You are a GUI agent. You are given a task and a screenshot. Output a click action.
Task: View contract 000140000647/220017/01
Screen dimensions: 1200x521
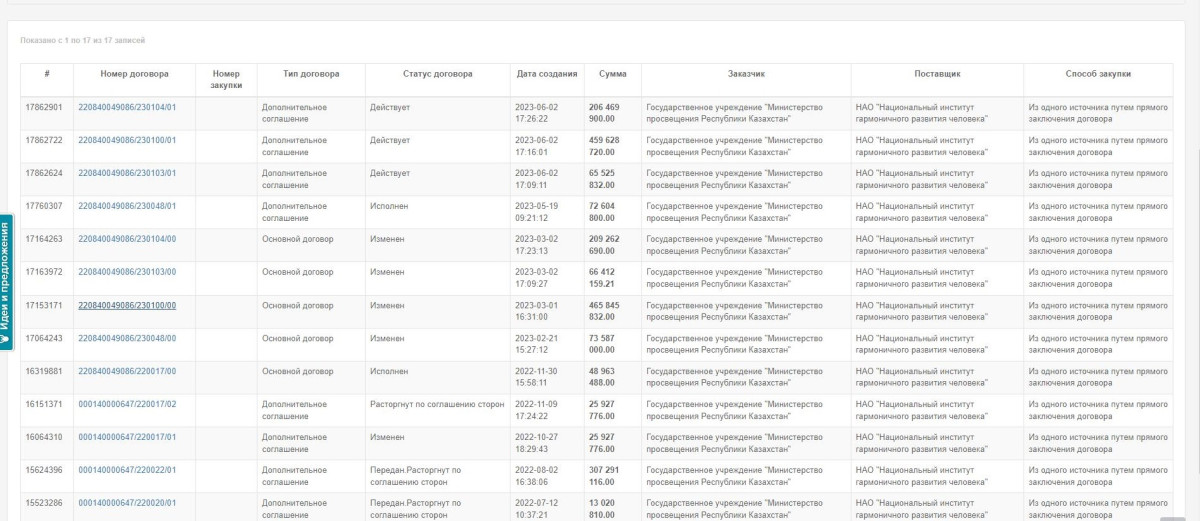127,438
